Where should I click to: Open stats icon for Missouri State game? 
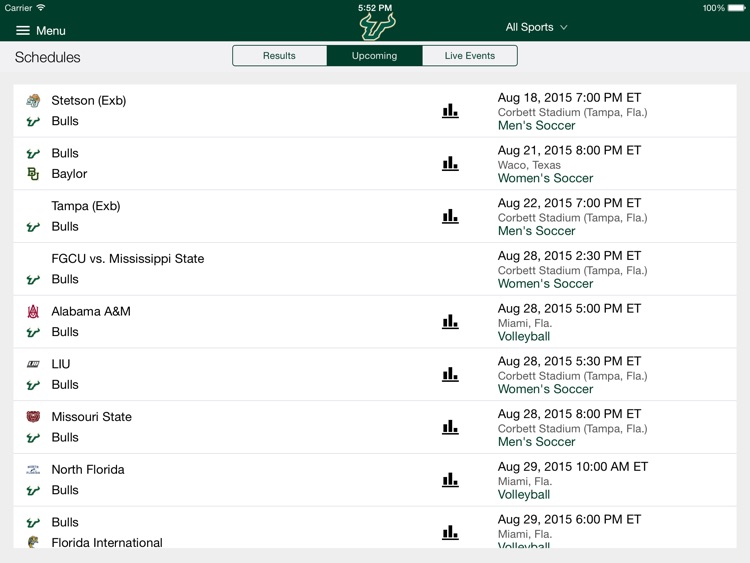[x=450, y=427]
